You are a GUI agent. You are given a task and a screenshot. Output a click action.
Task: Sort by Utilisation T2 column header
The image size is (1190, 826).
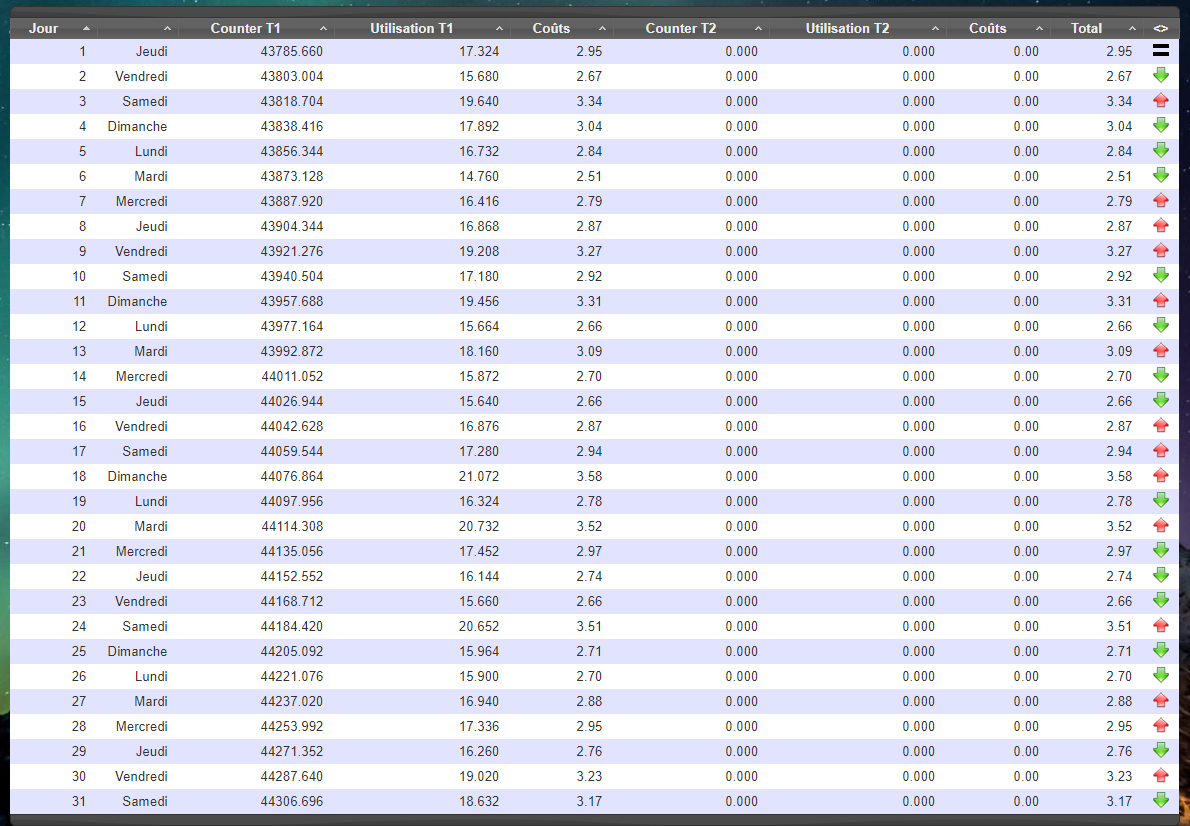tap(847, 28)
